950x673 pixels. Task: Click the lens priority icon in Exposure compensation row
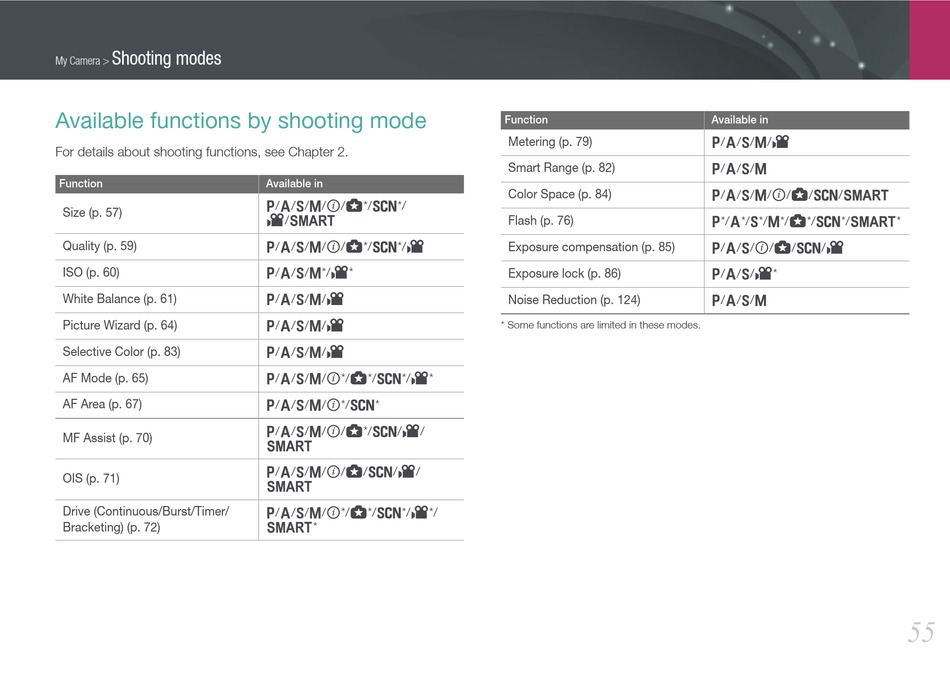click(762, 248)
